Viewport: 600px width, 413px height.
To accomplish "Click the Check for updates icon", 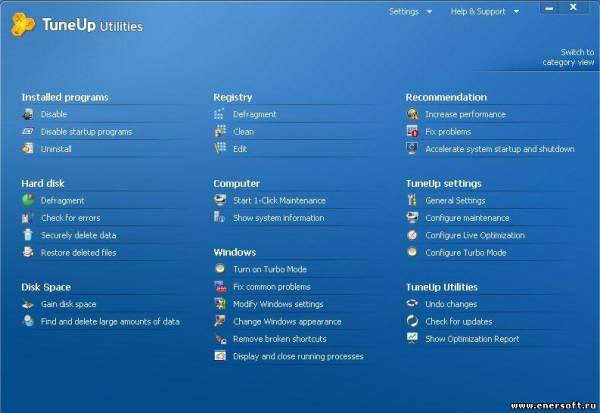I will (x=412, y=321).
